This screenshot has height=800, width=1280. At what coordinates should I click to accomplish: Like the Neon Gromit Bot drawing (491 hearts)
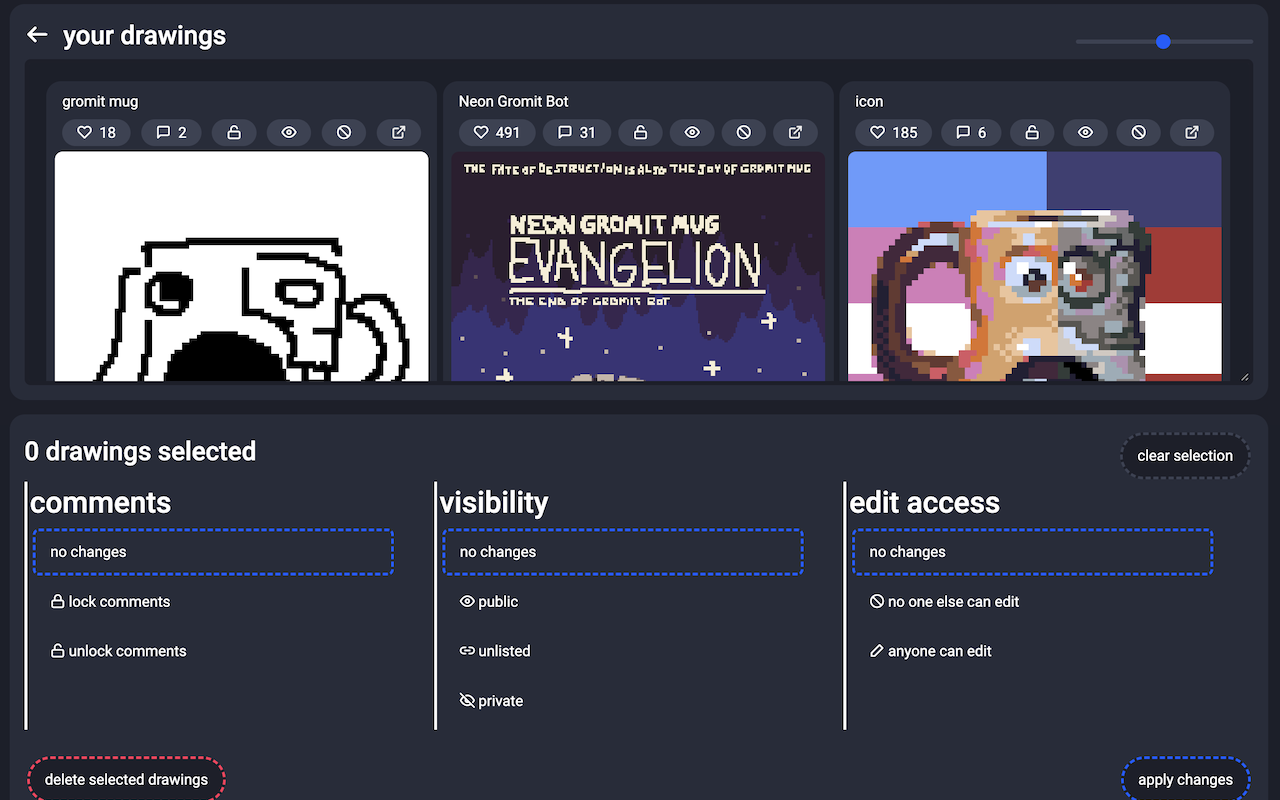(496, 132)
